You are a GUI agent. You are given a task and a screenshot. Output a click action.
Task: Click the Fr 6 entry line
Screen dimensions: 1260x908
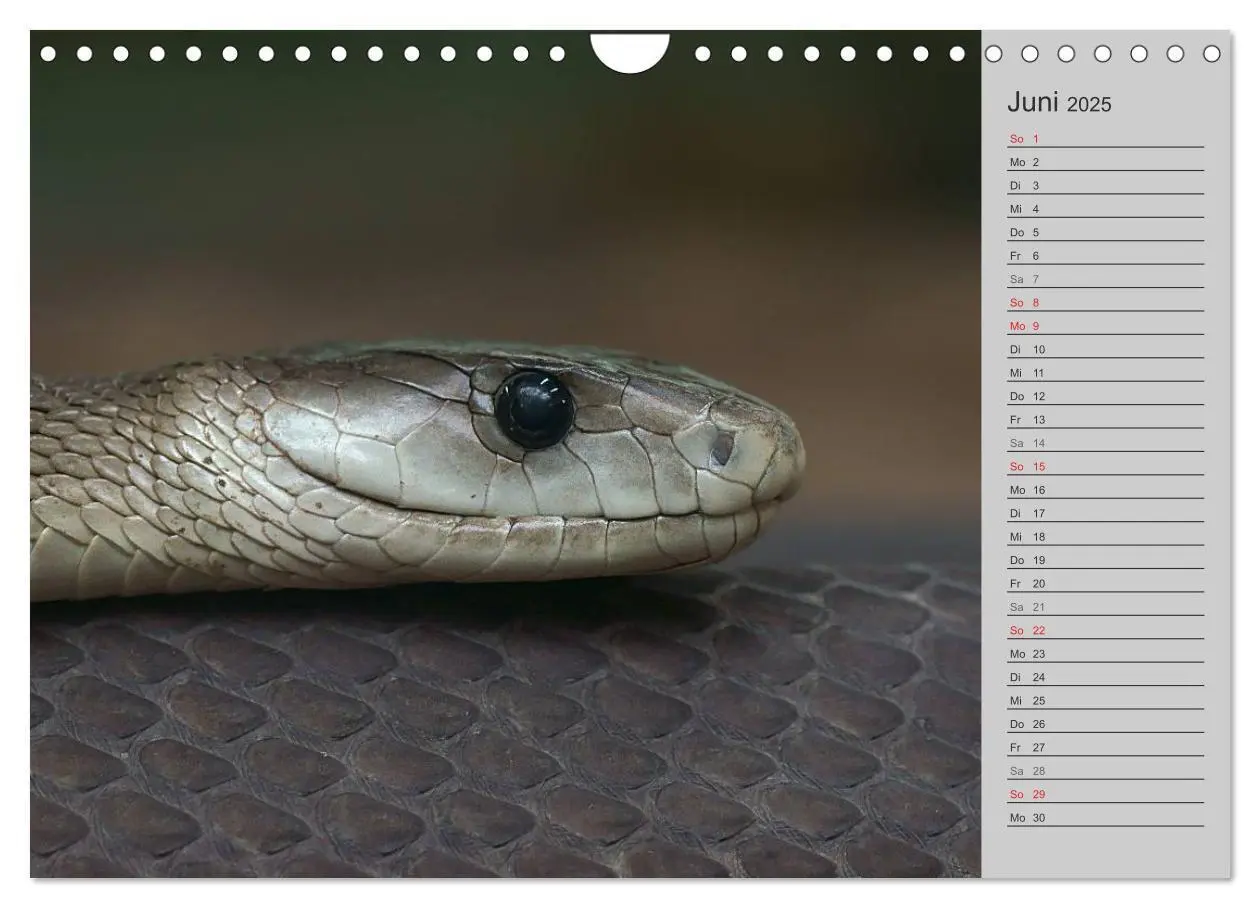point(1105,256)
